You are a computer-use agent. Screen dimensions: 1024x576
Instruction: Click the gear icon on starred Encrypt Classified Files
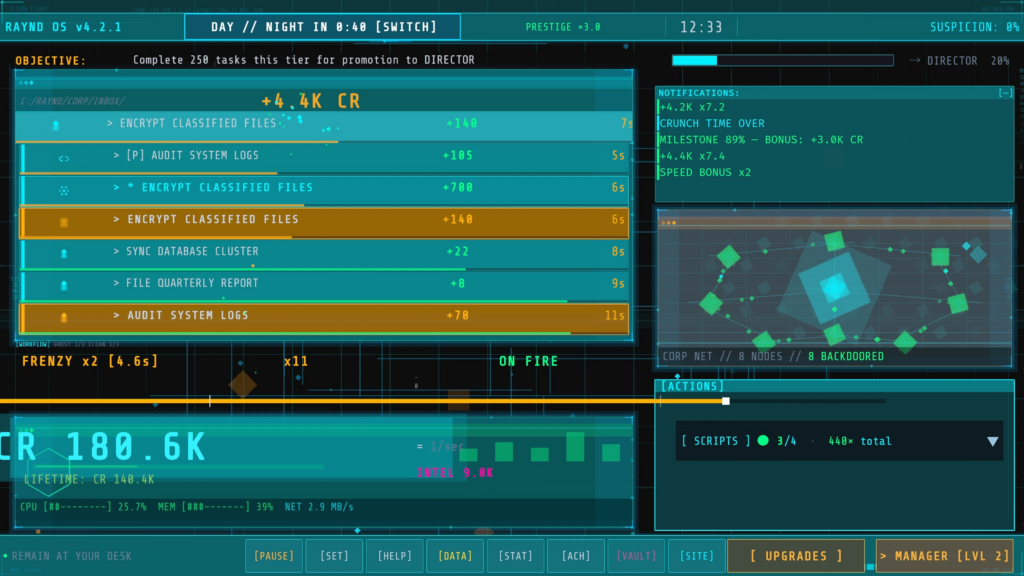pyautogui.click(x=64, y=191)
